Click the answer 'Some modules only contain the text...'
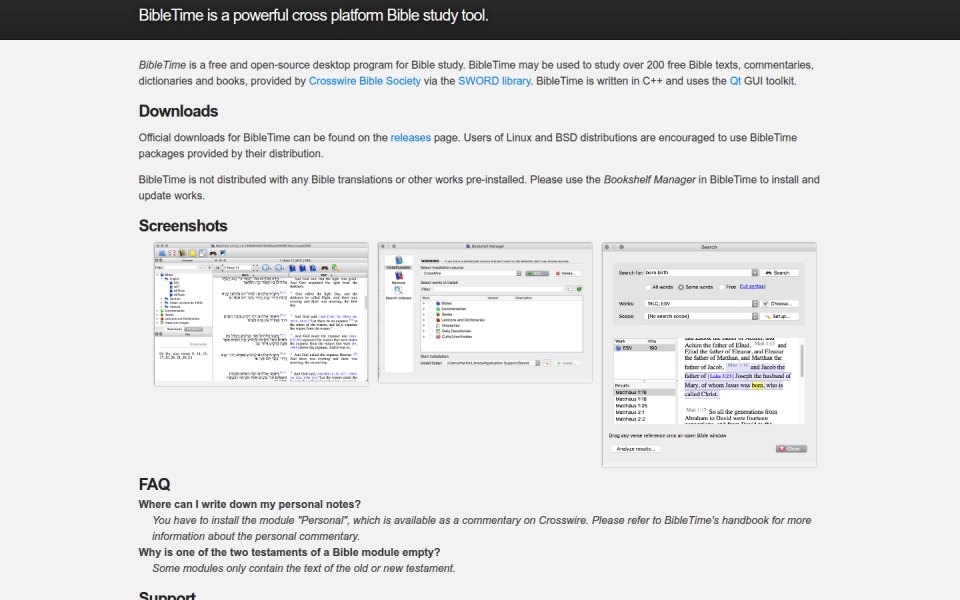Screen dimensions: 960x600 304,568
